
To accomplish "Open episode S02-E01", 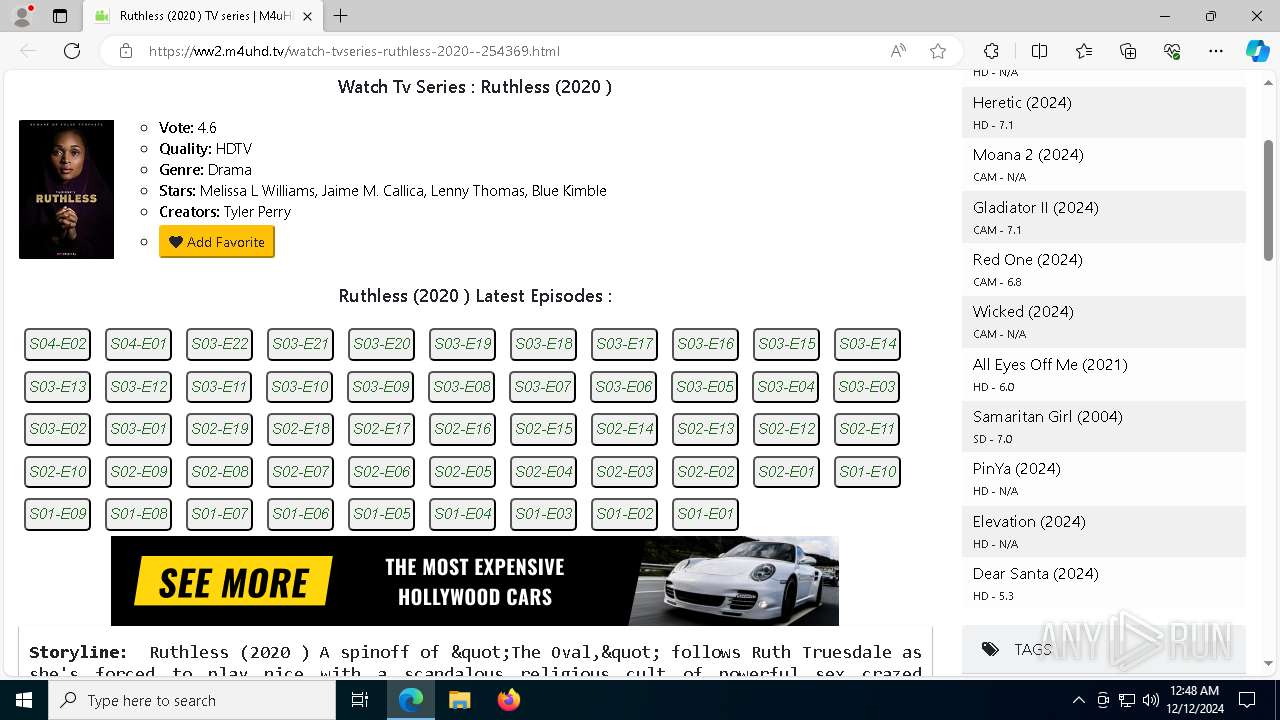I will coord(787,472).
